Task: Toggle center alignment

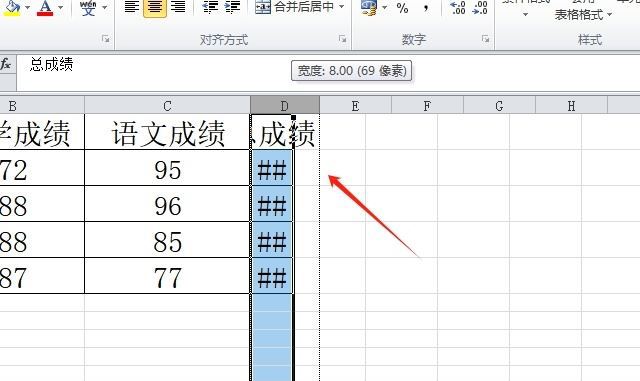Action: click(x=155, y=7)
